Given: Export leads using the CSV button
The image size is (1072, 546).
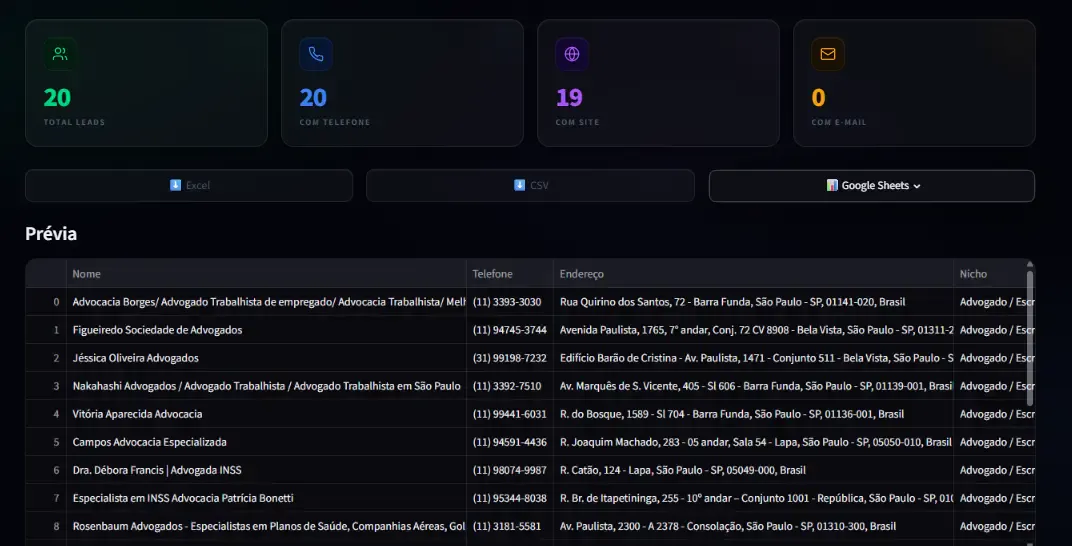Looking at the screenshot, I should coord(531,186).
